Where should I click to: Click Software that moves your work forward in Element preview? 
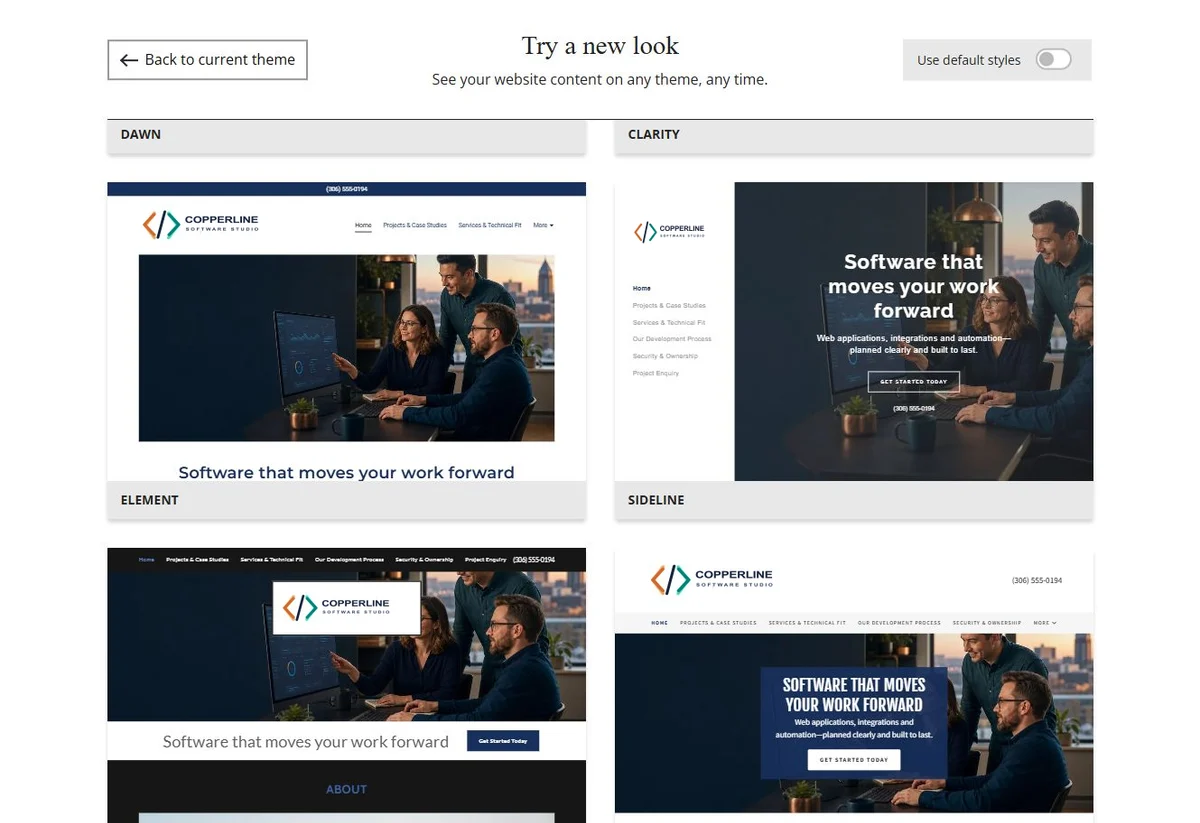(346, 472)
